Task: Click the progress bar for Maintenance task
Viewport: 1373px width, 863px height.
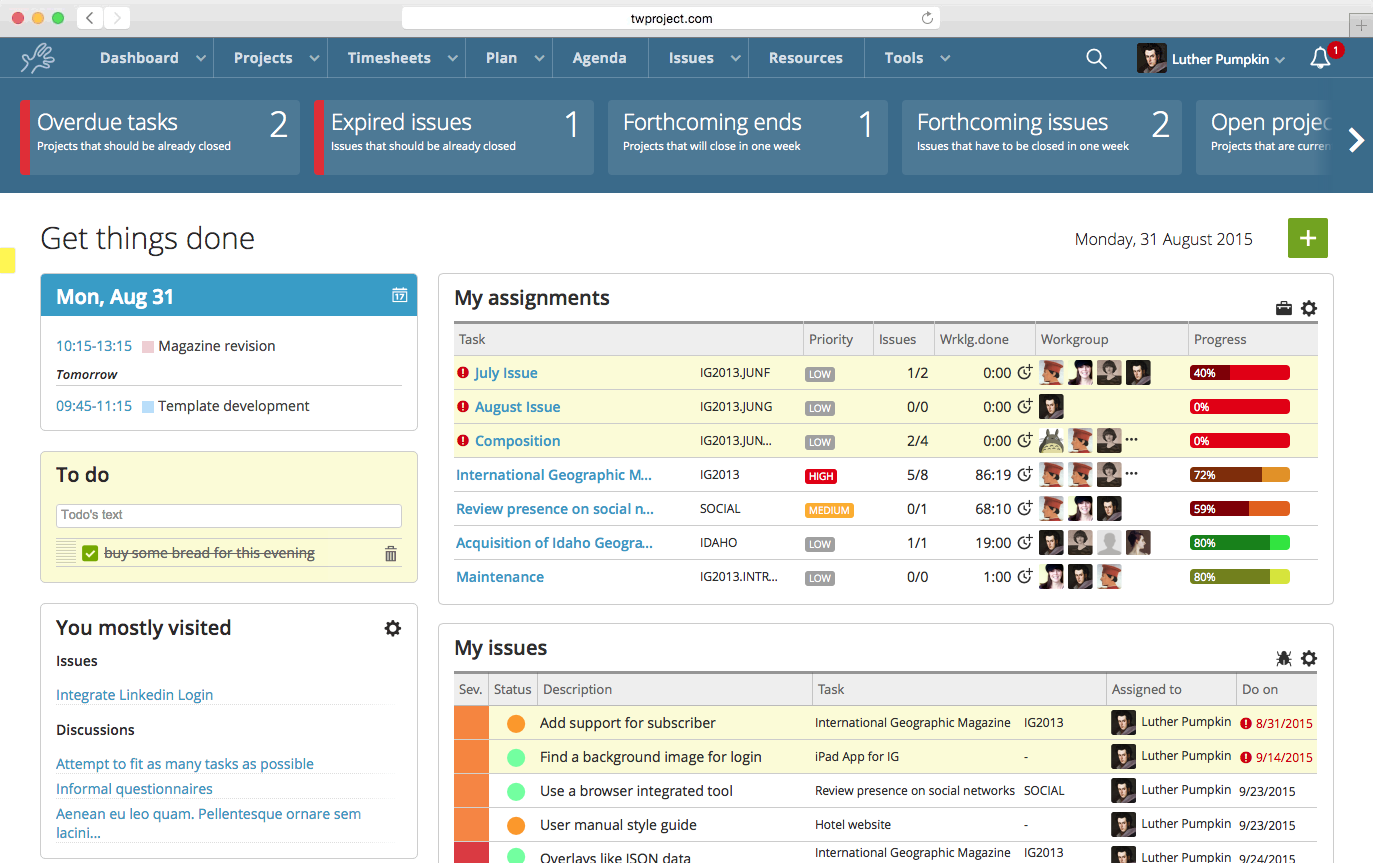Action: point(1239,577)
